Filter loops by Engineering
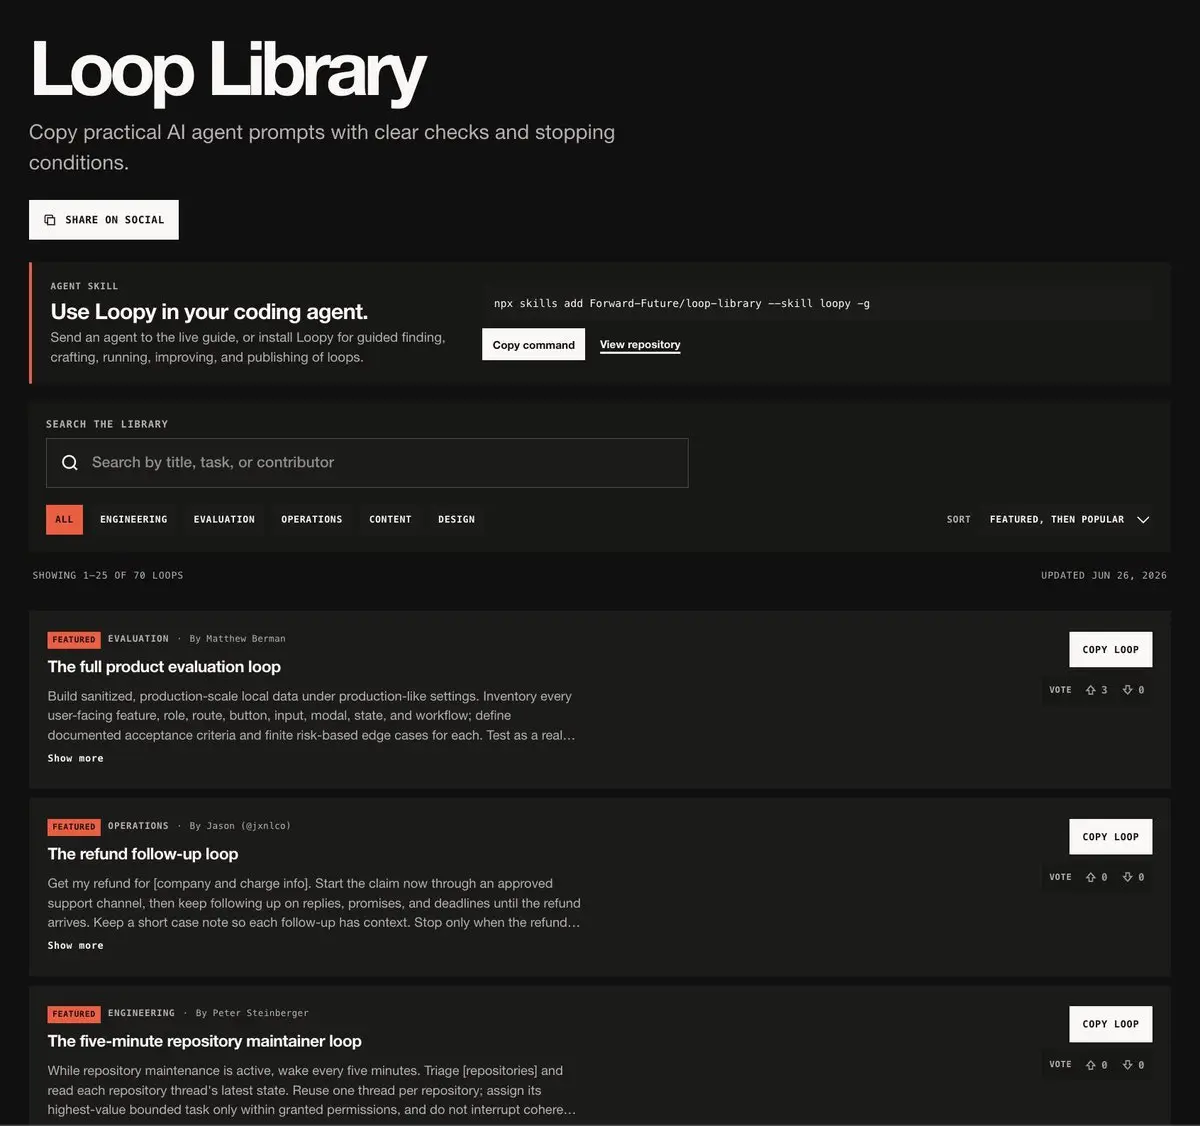1200x1126 pixels. tap(134, 519)
